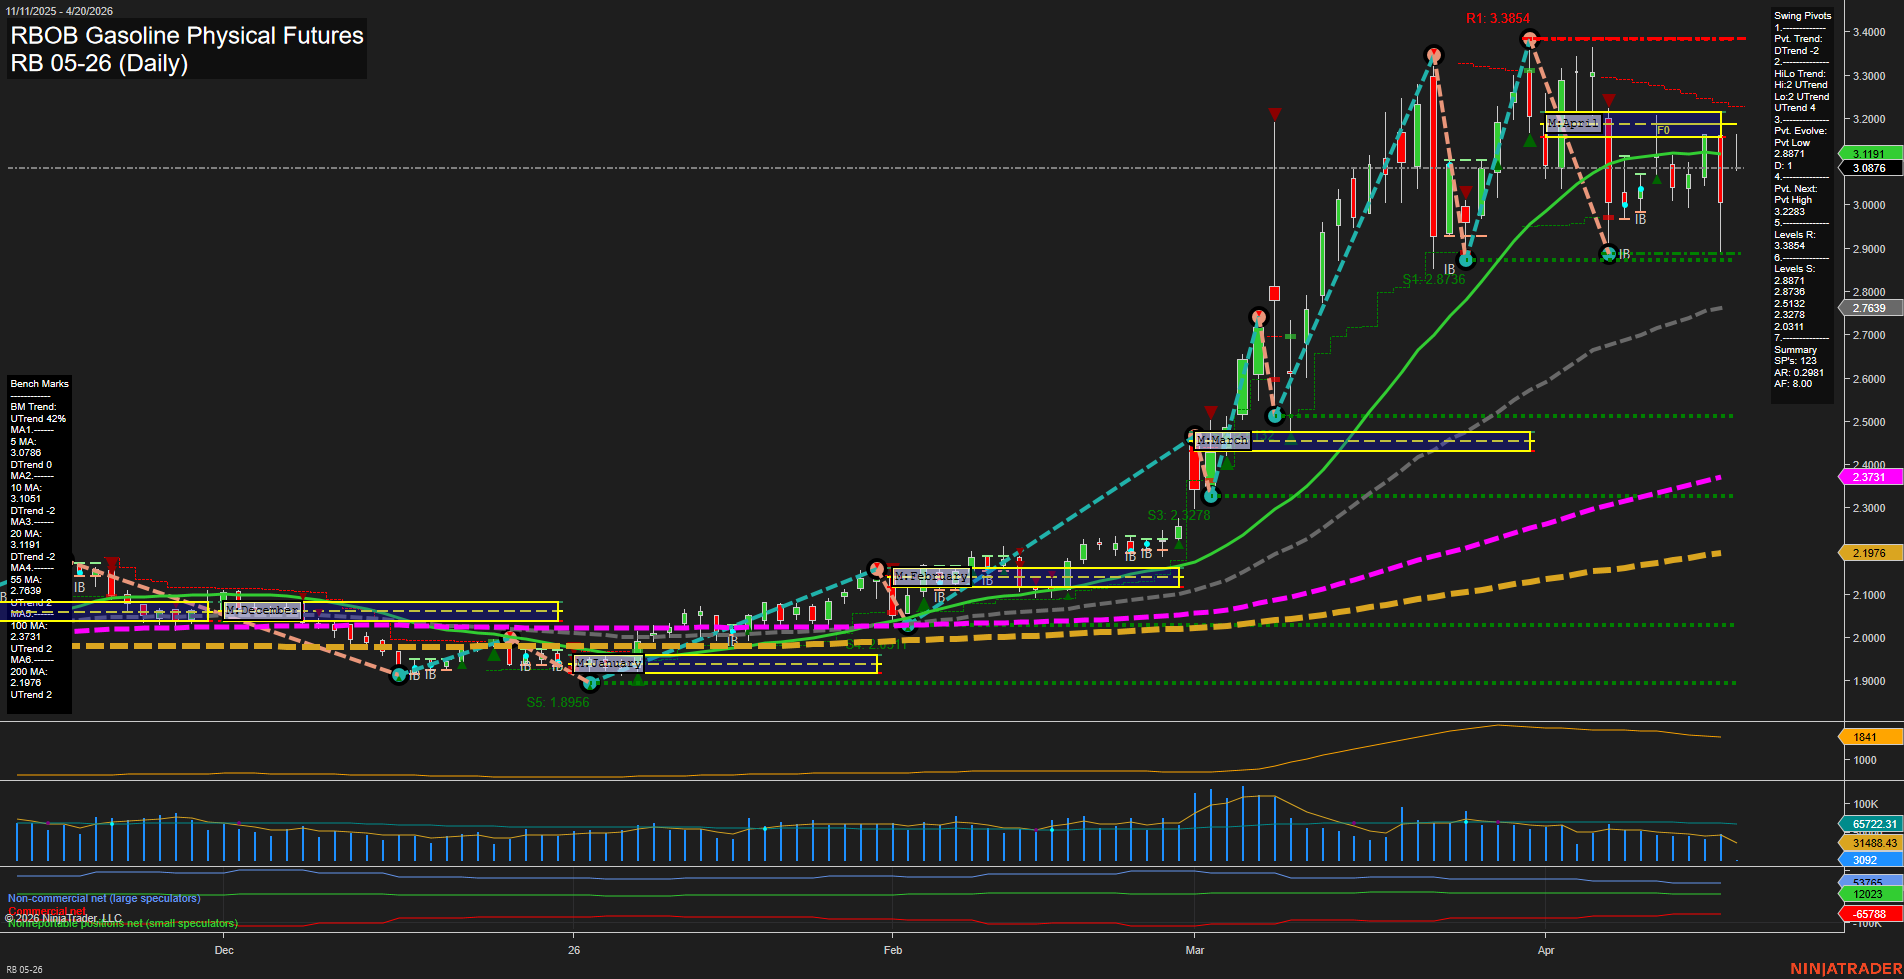This screenshot has height=979, width=1904.
Task: Collapse the Swing Pivots panel
Action: [1802, 16]
